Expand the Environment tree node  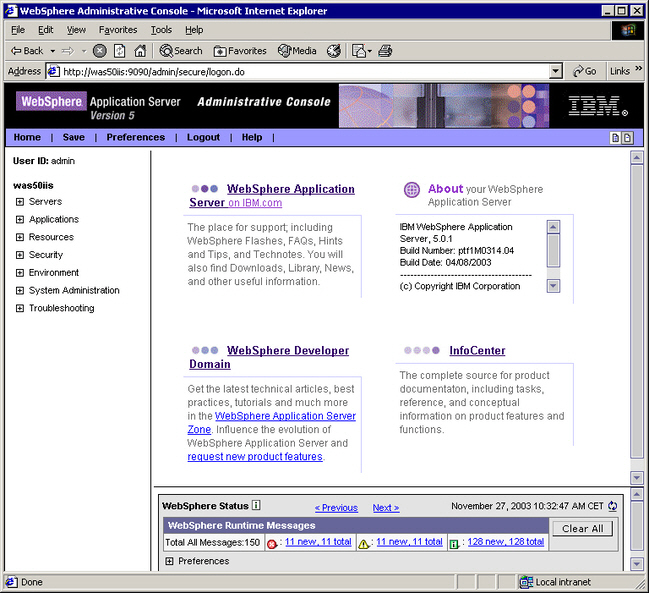click(19, 273)
